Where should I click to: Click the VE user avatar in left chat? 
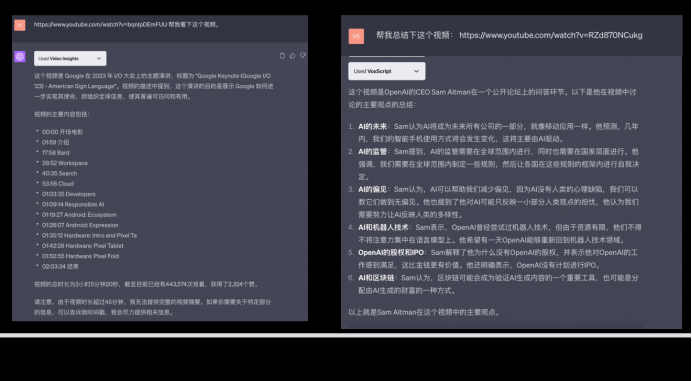click(x=20, y=25)
